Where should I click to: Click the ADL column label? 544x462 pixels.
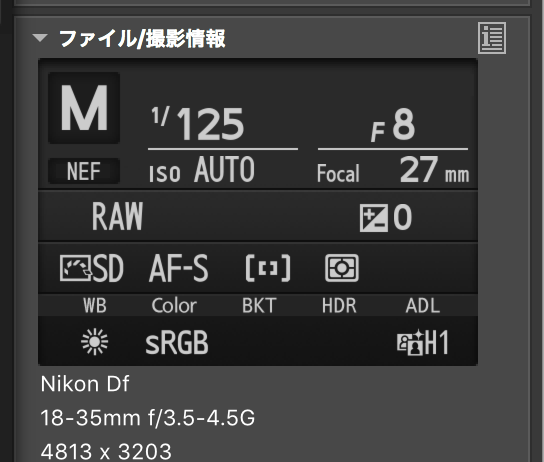pyautogui.click(x=423, y=306)
